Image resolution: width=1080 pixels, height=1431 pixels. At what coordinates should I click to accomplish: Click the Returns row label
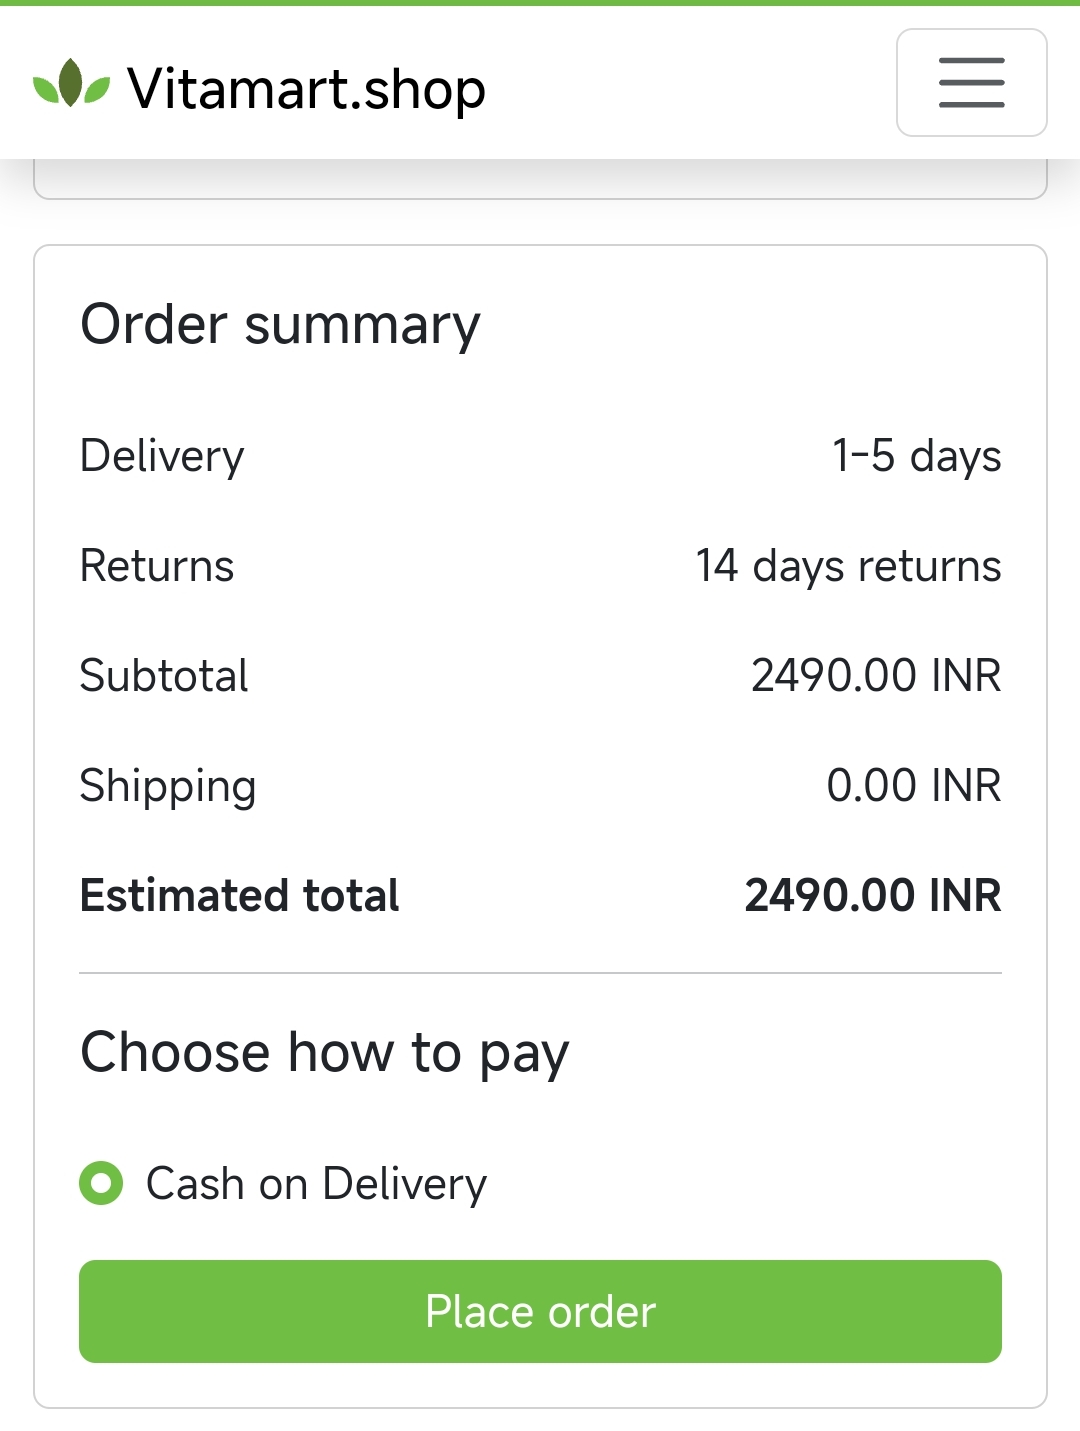157,566
